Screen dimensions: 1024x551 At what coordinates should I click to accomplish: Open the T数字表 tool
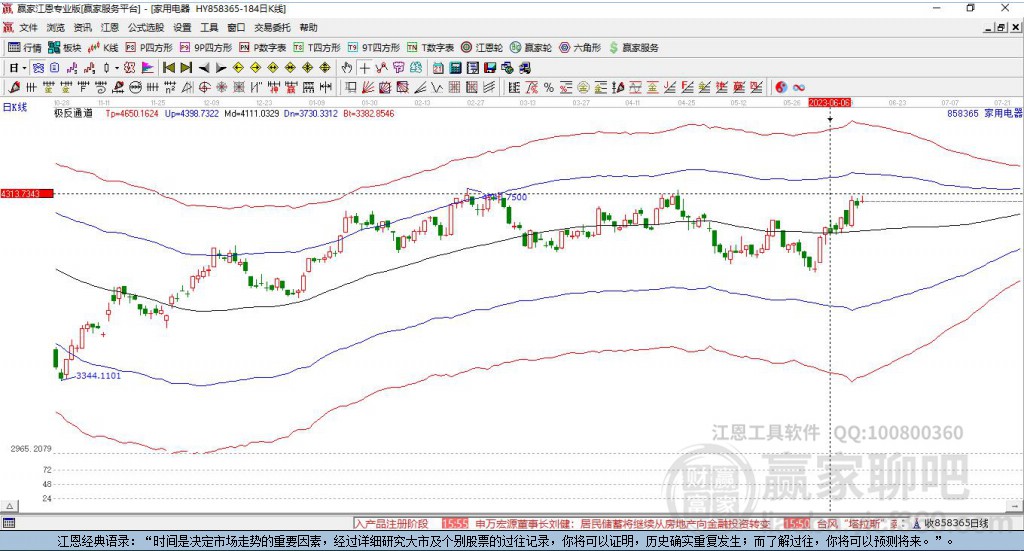pyautogui.click(x=430, y=48)
